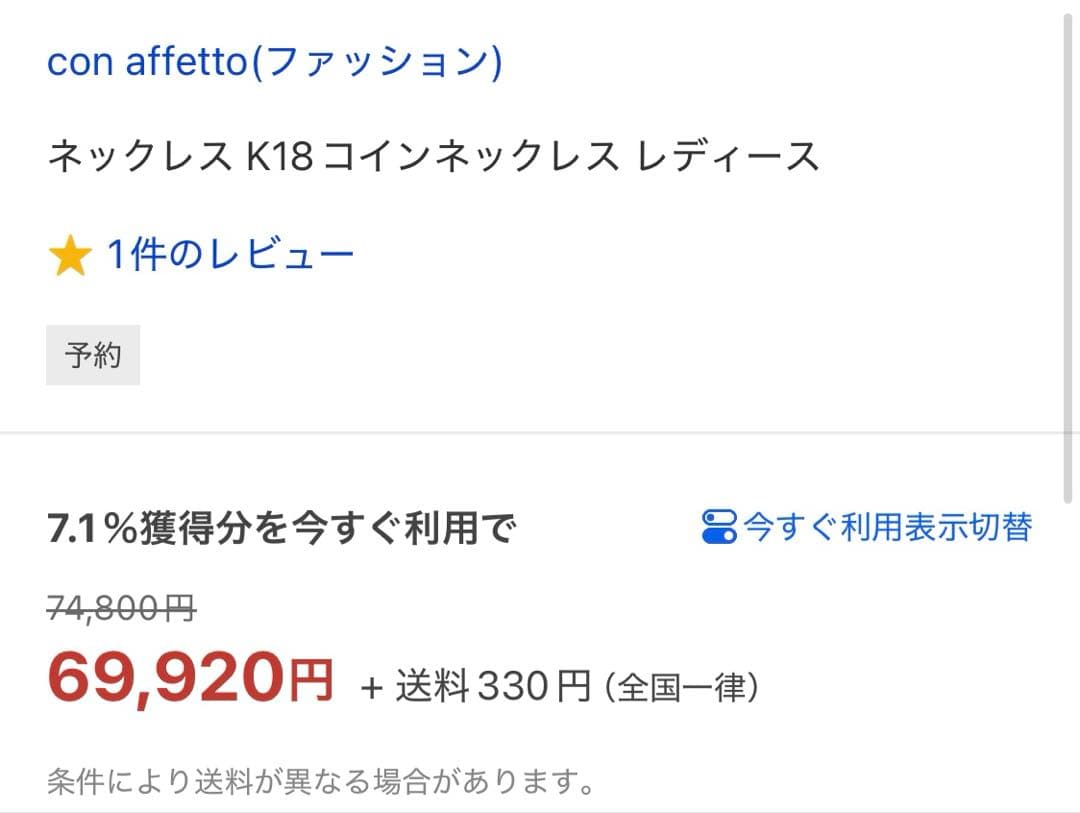
Task: Click the 今すぐ利用表示切替 text link
Action: [888, 526]
